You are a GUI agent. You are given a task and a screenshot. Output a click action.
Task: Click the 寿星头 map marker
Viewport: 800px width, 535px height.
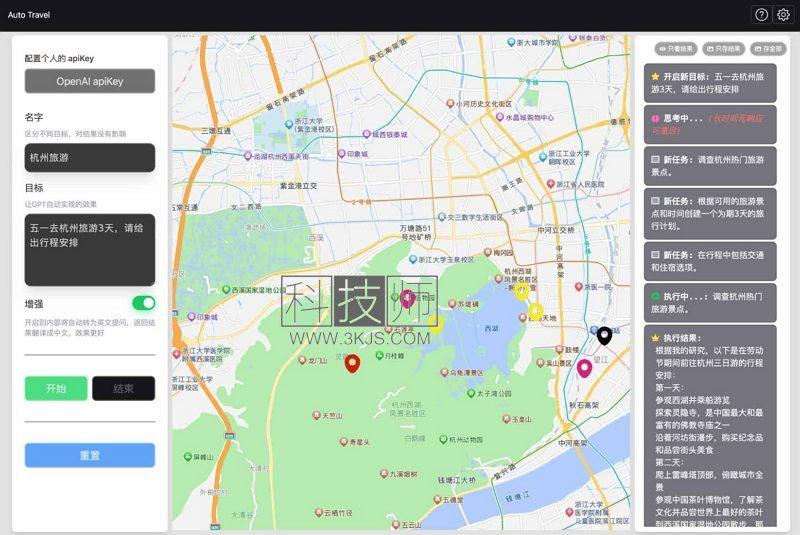(344, 441)
